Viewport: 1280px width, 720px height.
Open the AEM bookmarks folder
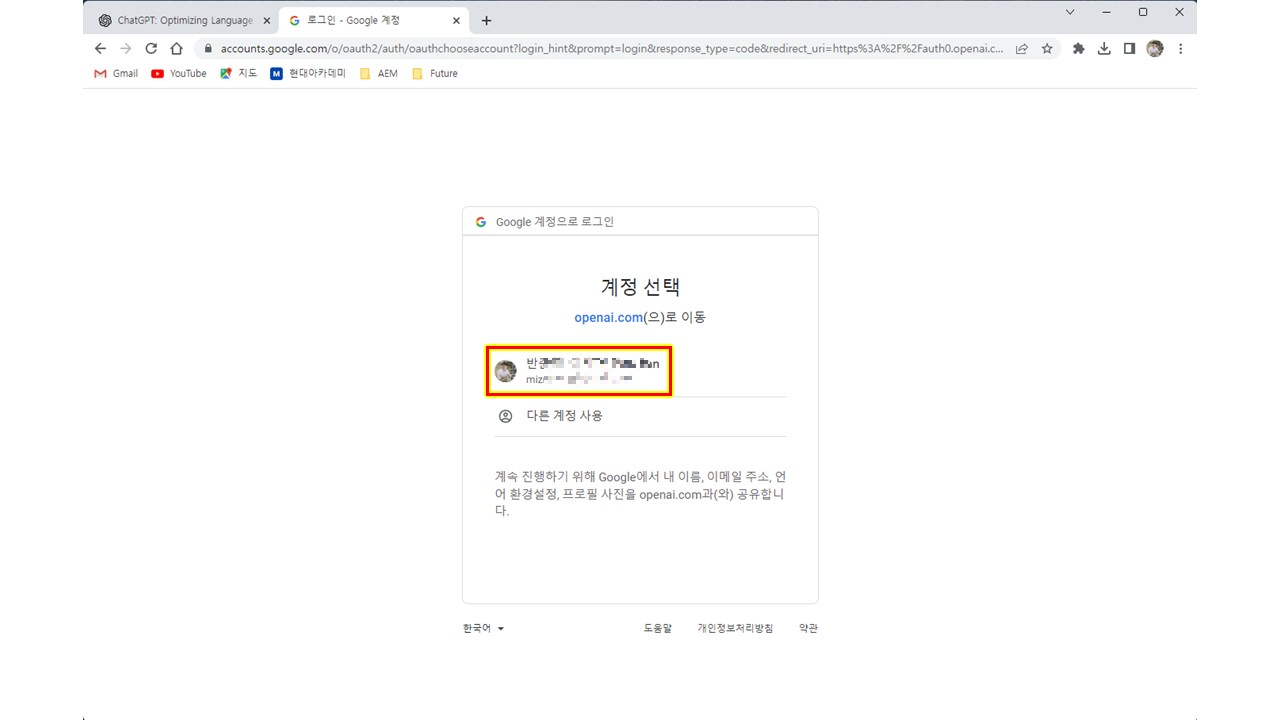click(379, 73)
